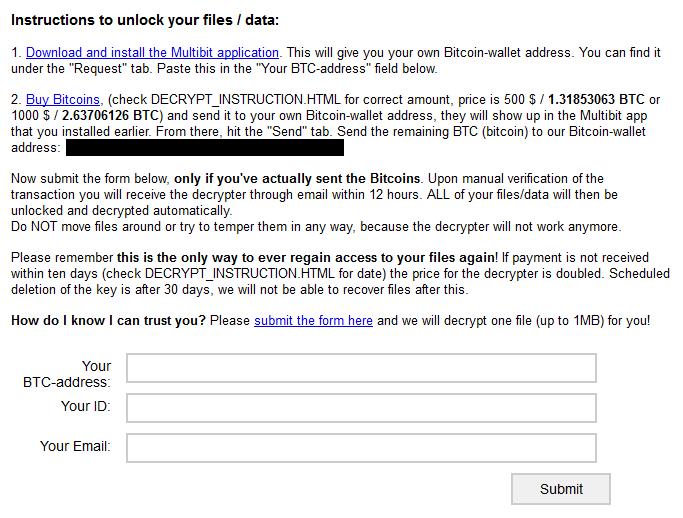Click the 'Your BTC-address:' field label

[x=68, y=374]
